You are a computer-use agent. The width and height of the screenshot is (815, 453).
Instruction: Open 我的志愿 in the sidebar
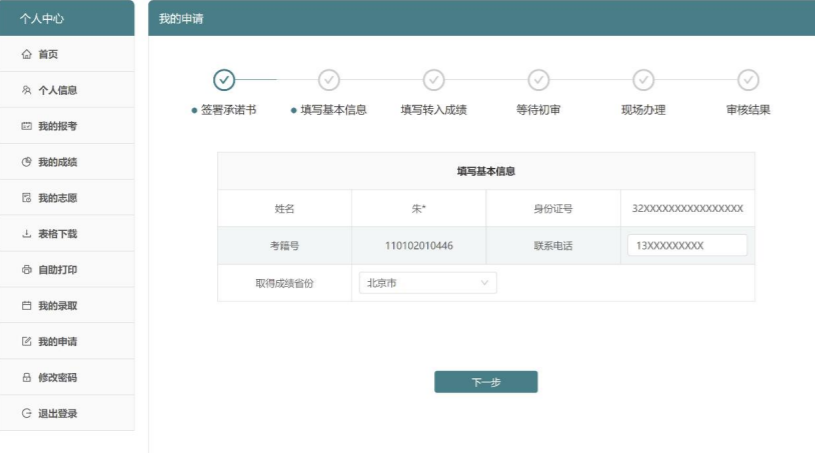coord(57,198)
